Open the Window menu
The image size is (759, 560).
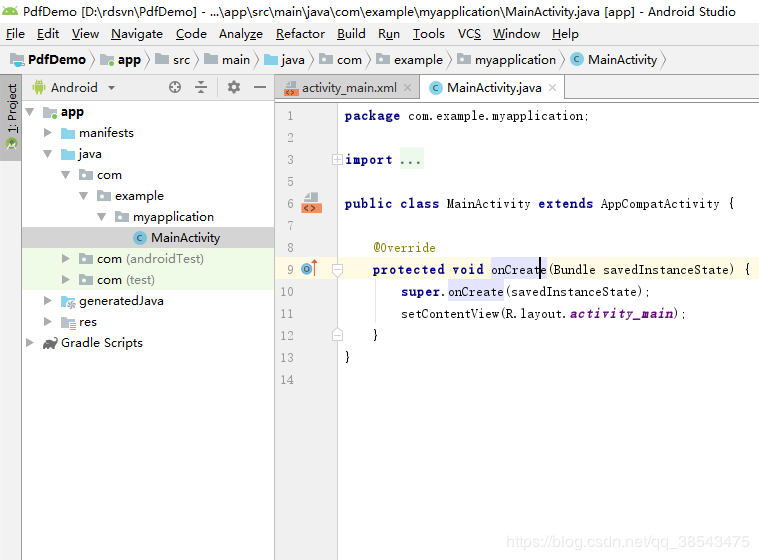pos(516,34)
